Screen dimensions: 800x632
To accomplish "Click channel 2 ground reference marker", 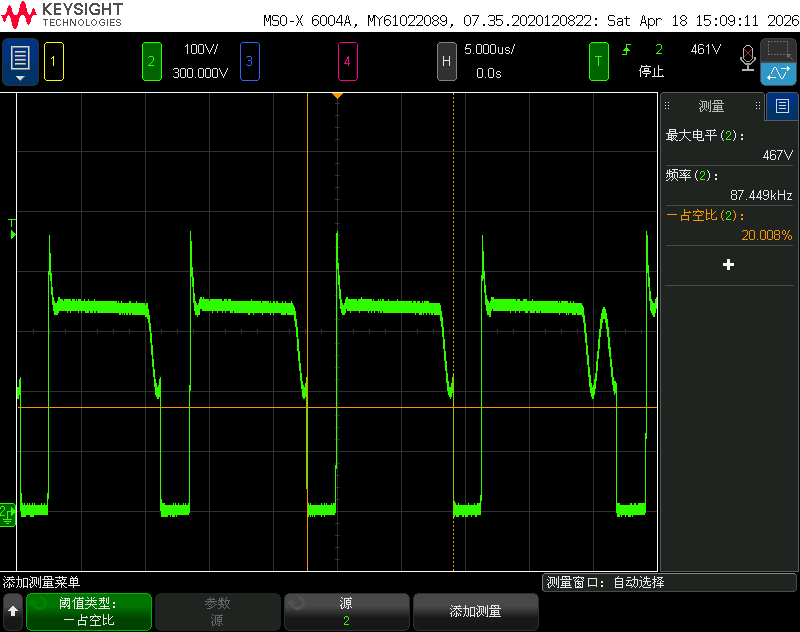I will tap(8, 515).
